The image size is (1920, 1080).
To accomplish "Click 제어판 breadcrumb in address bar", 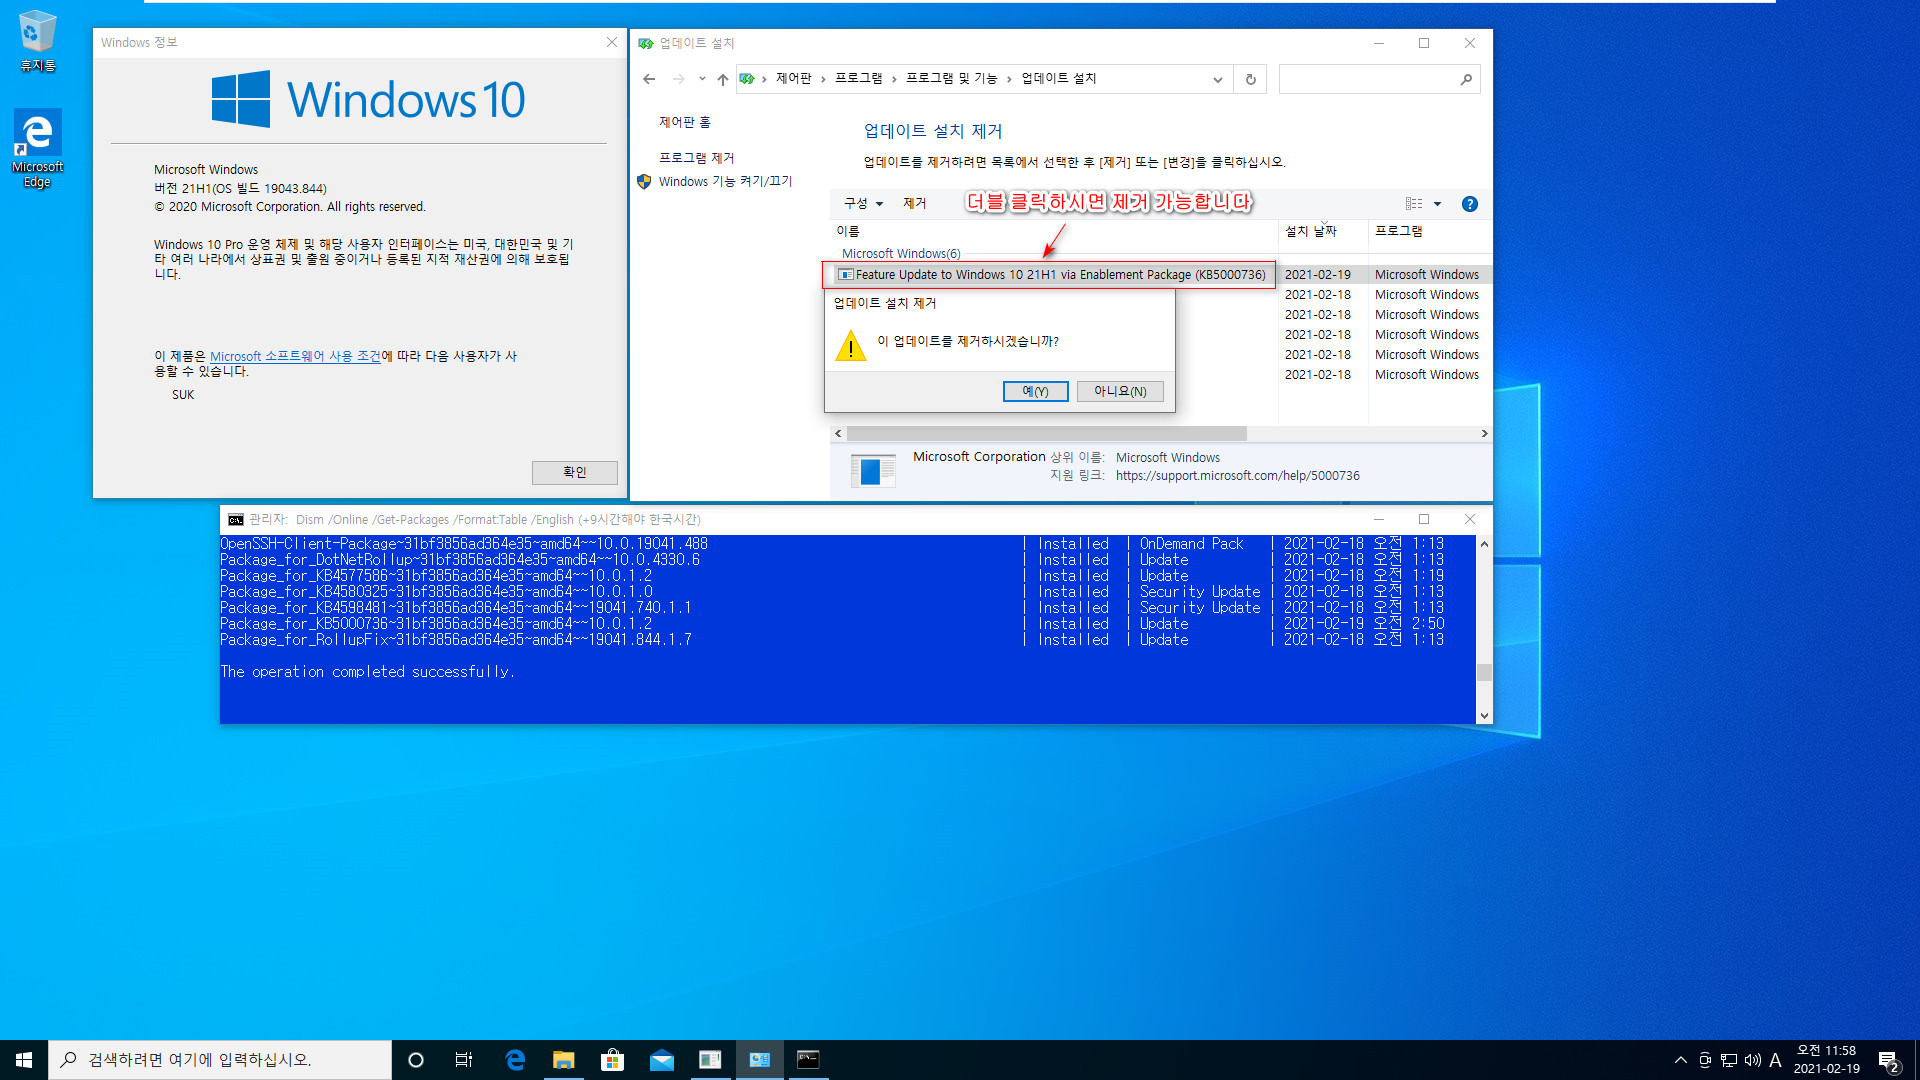I will click(794, 79).
